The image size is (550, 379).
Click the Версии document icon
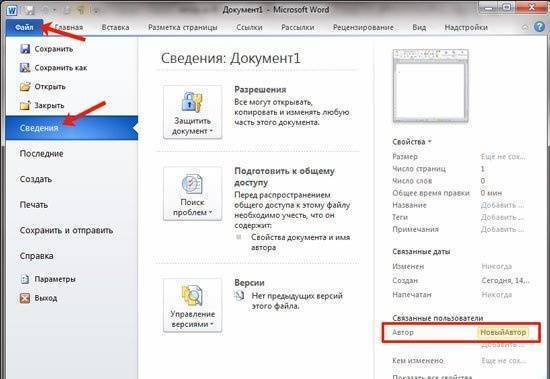pos(240,296)
